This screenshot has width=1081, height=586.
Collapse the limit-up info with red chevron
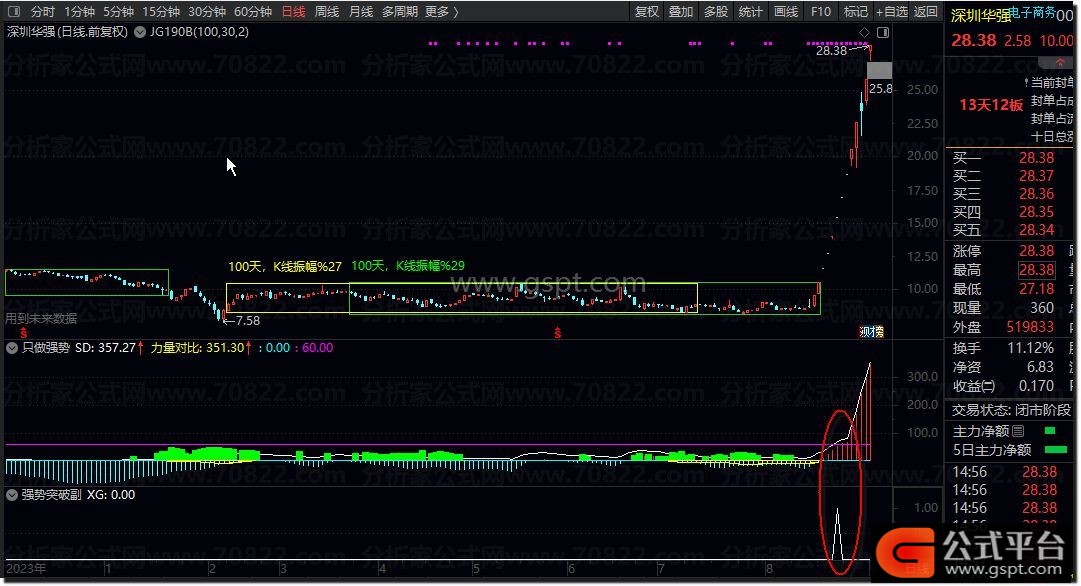1060,62
